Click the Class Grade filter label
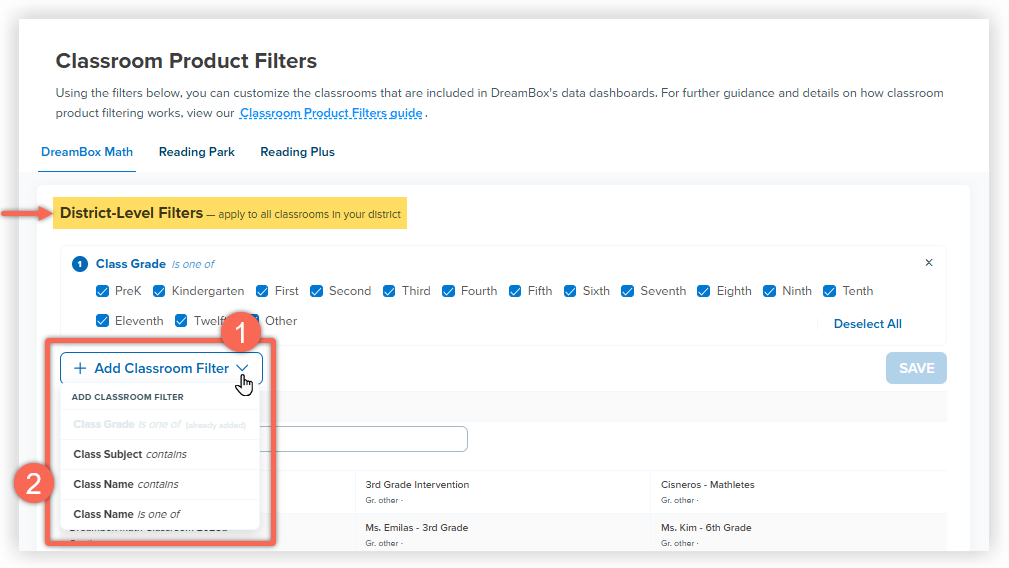Screen dimensions: 1009x568 tap(131, 264)
